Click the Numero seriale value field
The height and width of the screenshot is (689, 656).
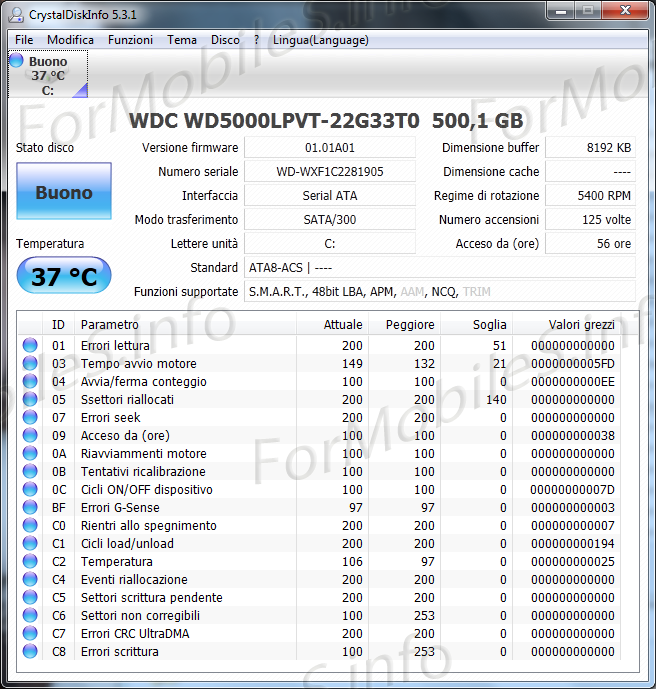click(x=329, y=172)
